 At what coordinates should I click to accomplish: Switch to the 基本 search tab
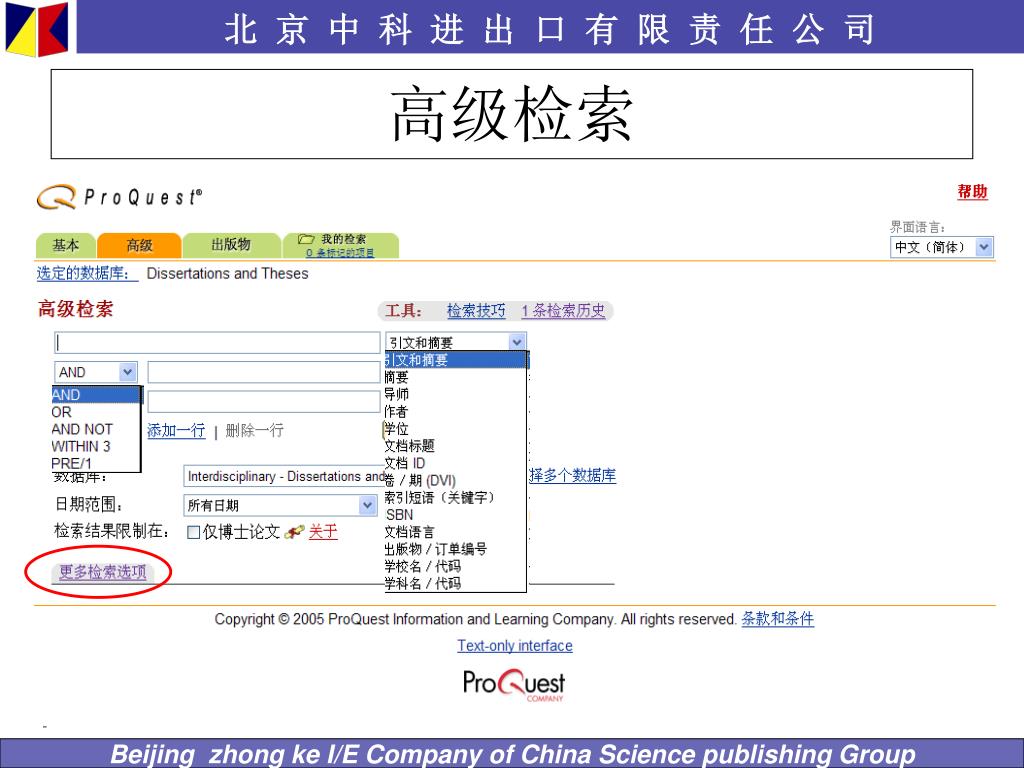point(66,245)
